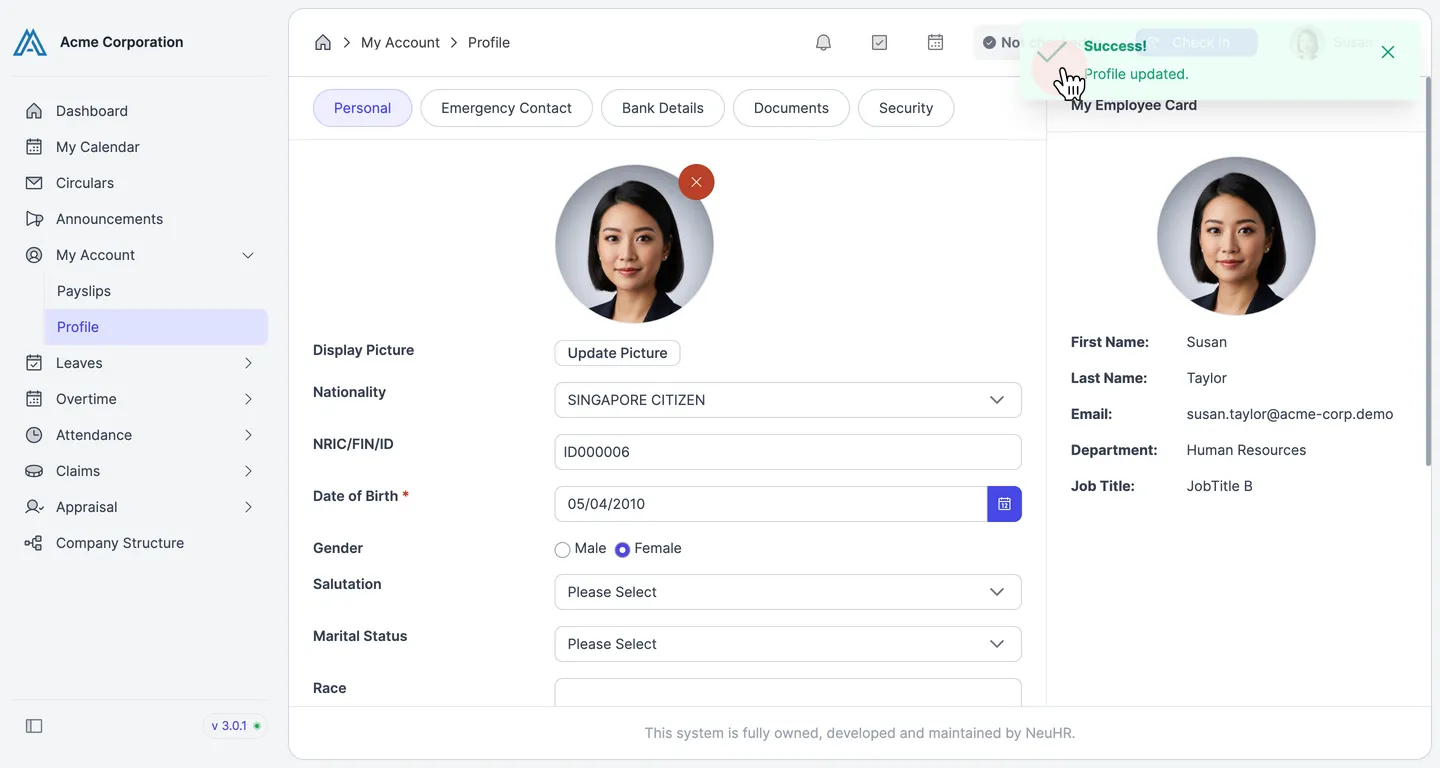Click the My Employee Card heading
Viewport: 1440px width, 768px height.
point(1134,105)
